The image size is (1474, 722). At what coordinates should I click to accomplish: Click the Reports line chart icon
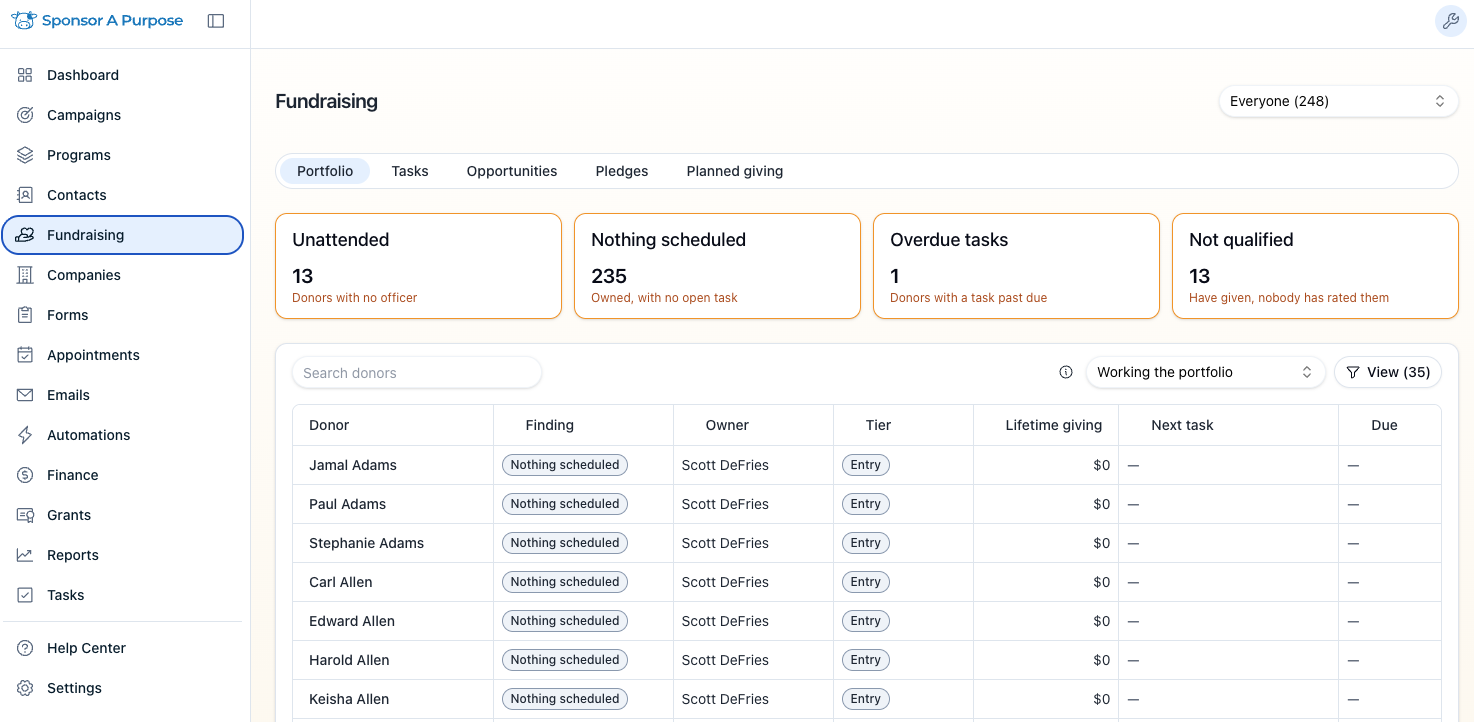click(x=25, y=555)
